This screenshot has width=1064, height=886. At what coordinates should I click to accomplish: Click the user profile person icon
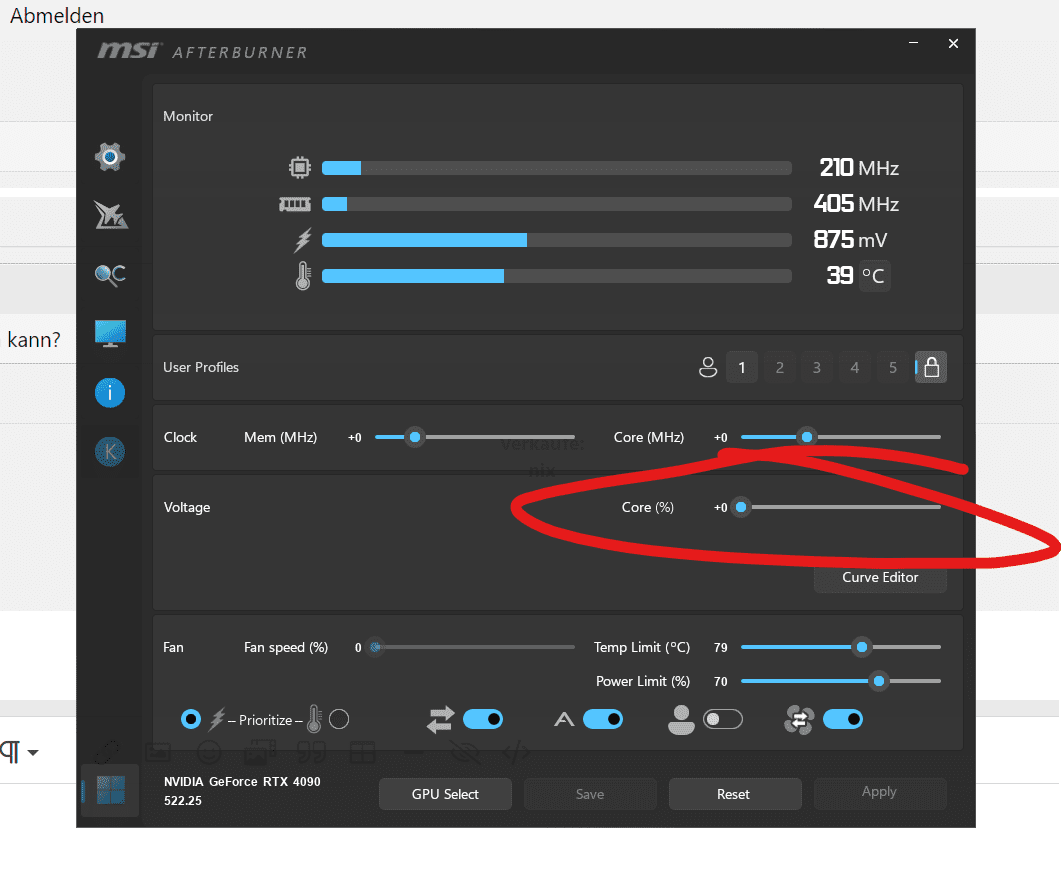708,367
